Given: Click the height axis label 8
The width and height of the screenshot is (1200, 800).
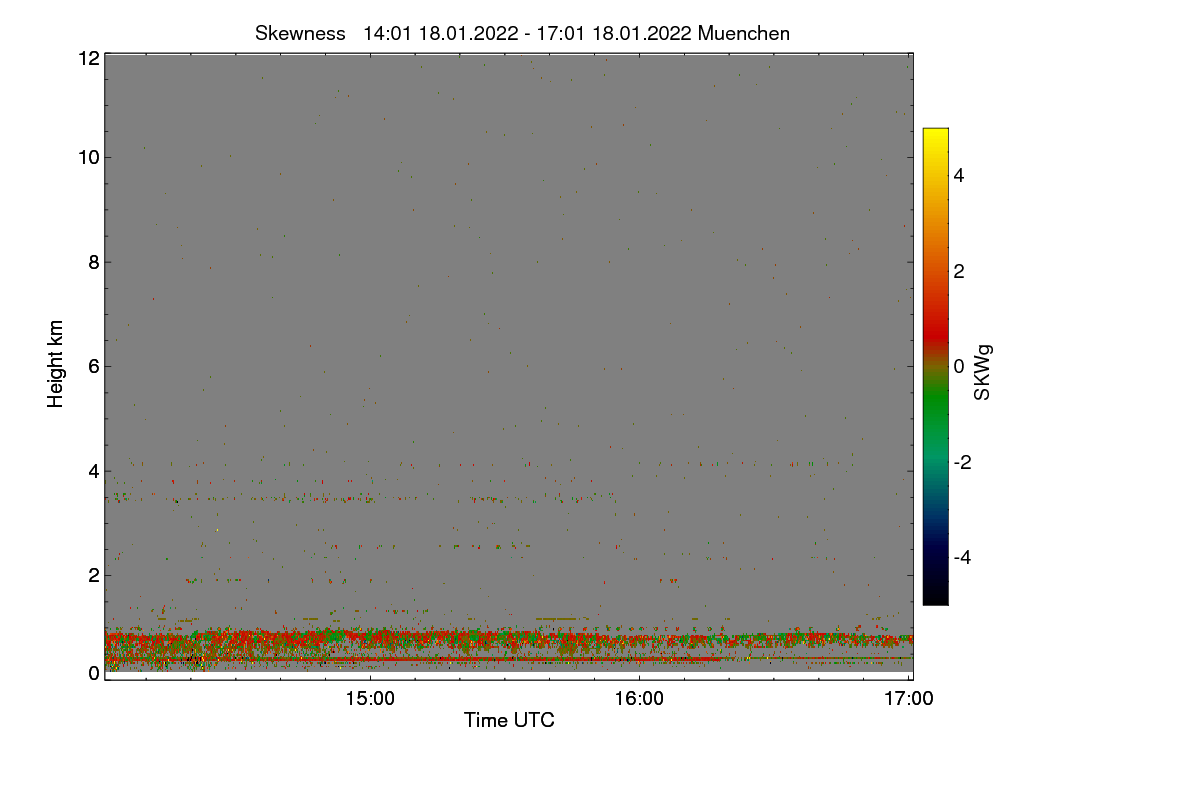Looking at the screenshot, I should pos(93,262).
